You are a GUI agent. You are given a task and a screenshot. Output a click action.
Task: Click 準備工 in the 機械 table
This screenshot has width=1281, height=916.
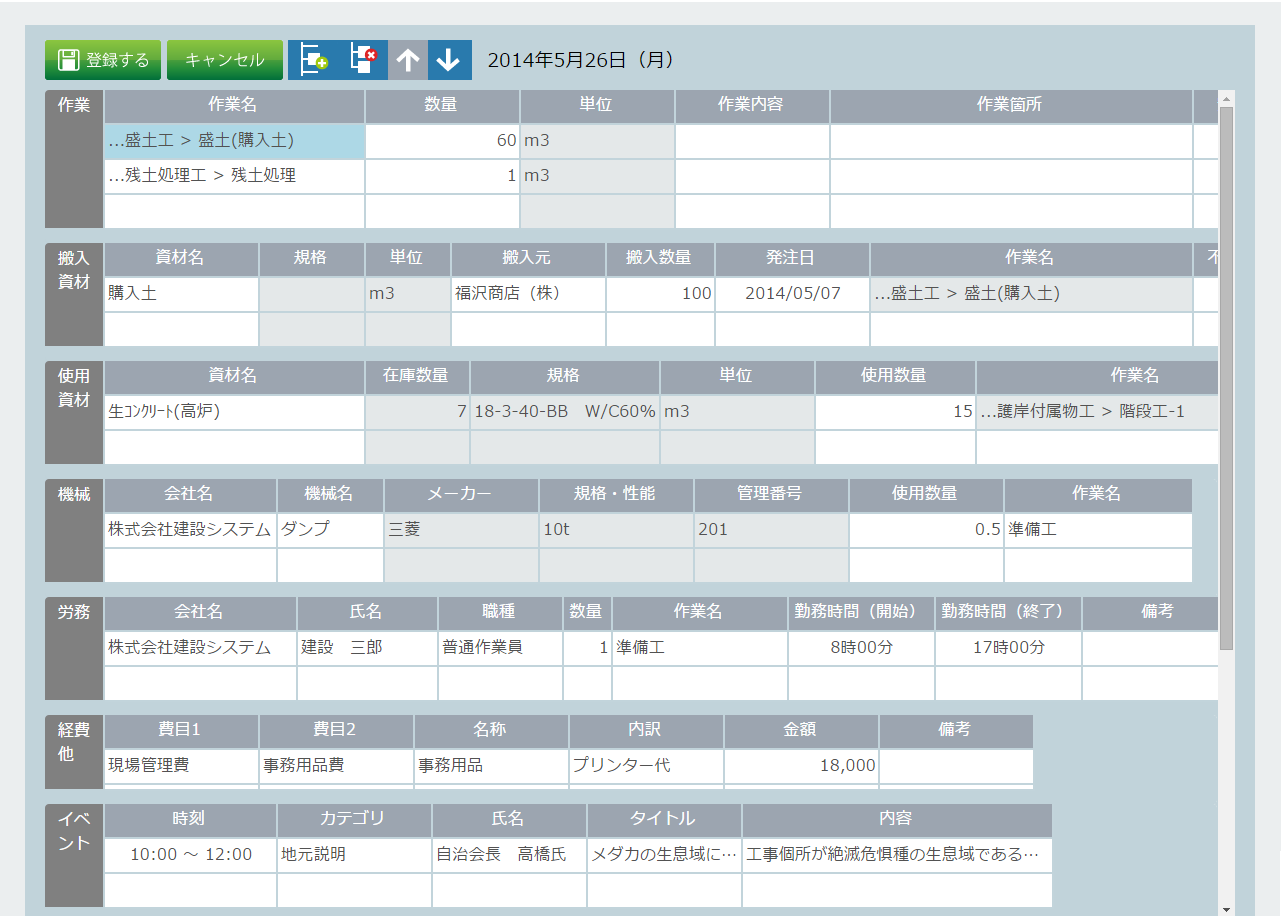click(1098, 530)
